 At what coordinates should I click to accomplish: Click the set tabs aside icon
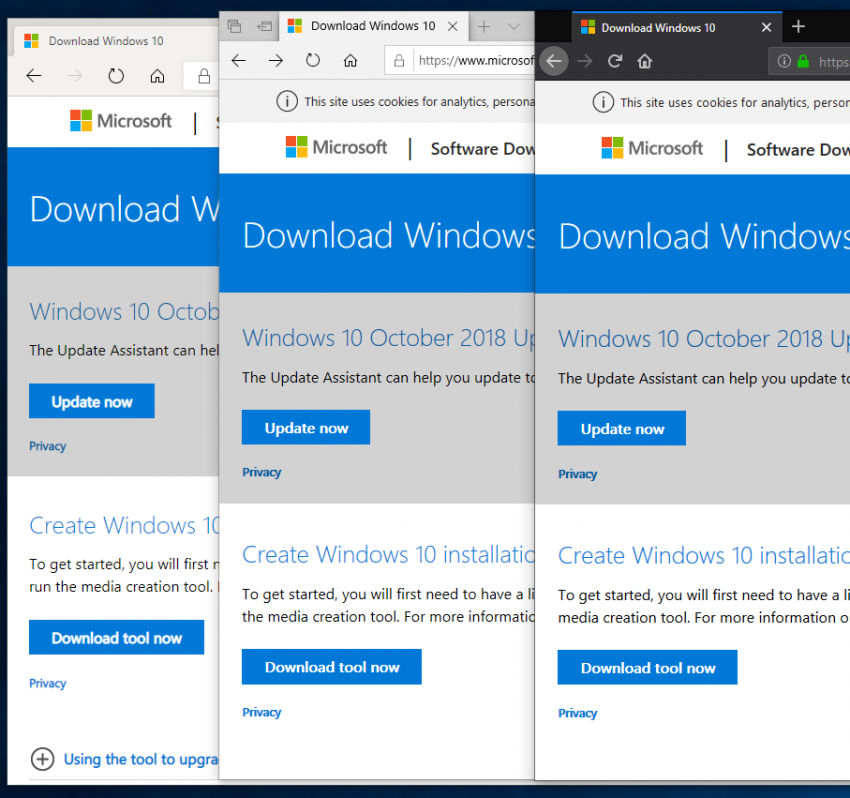point(235,26)
